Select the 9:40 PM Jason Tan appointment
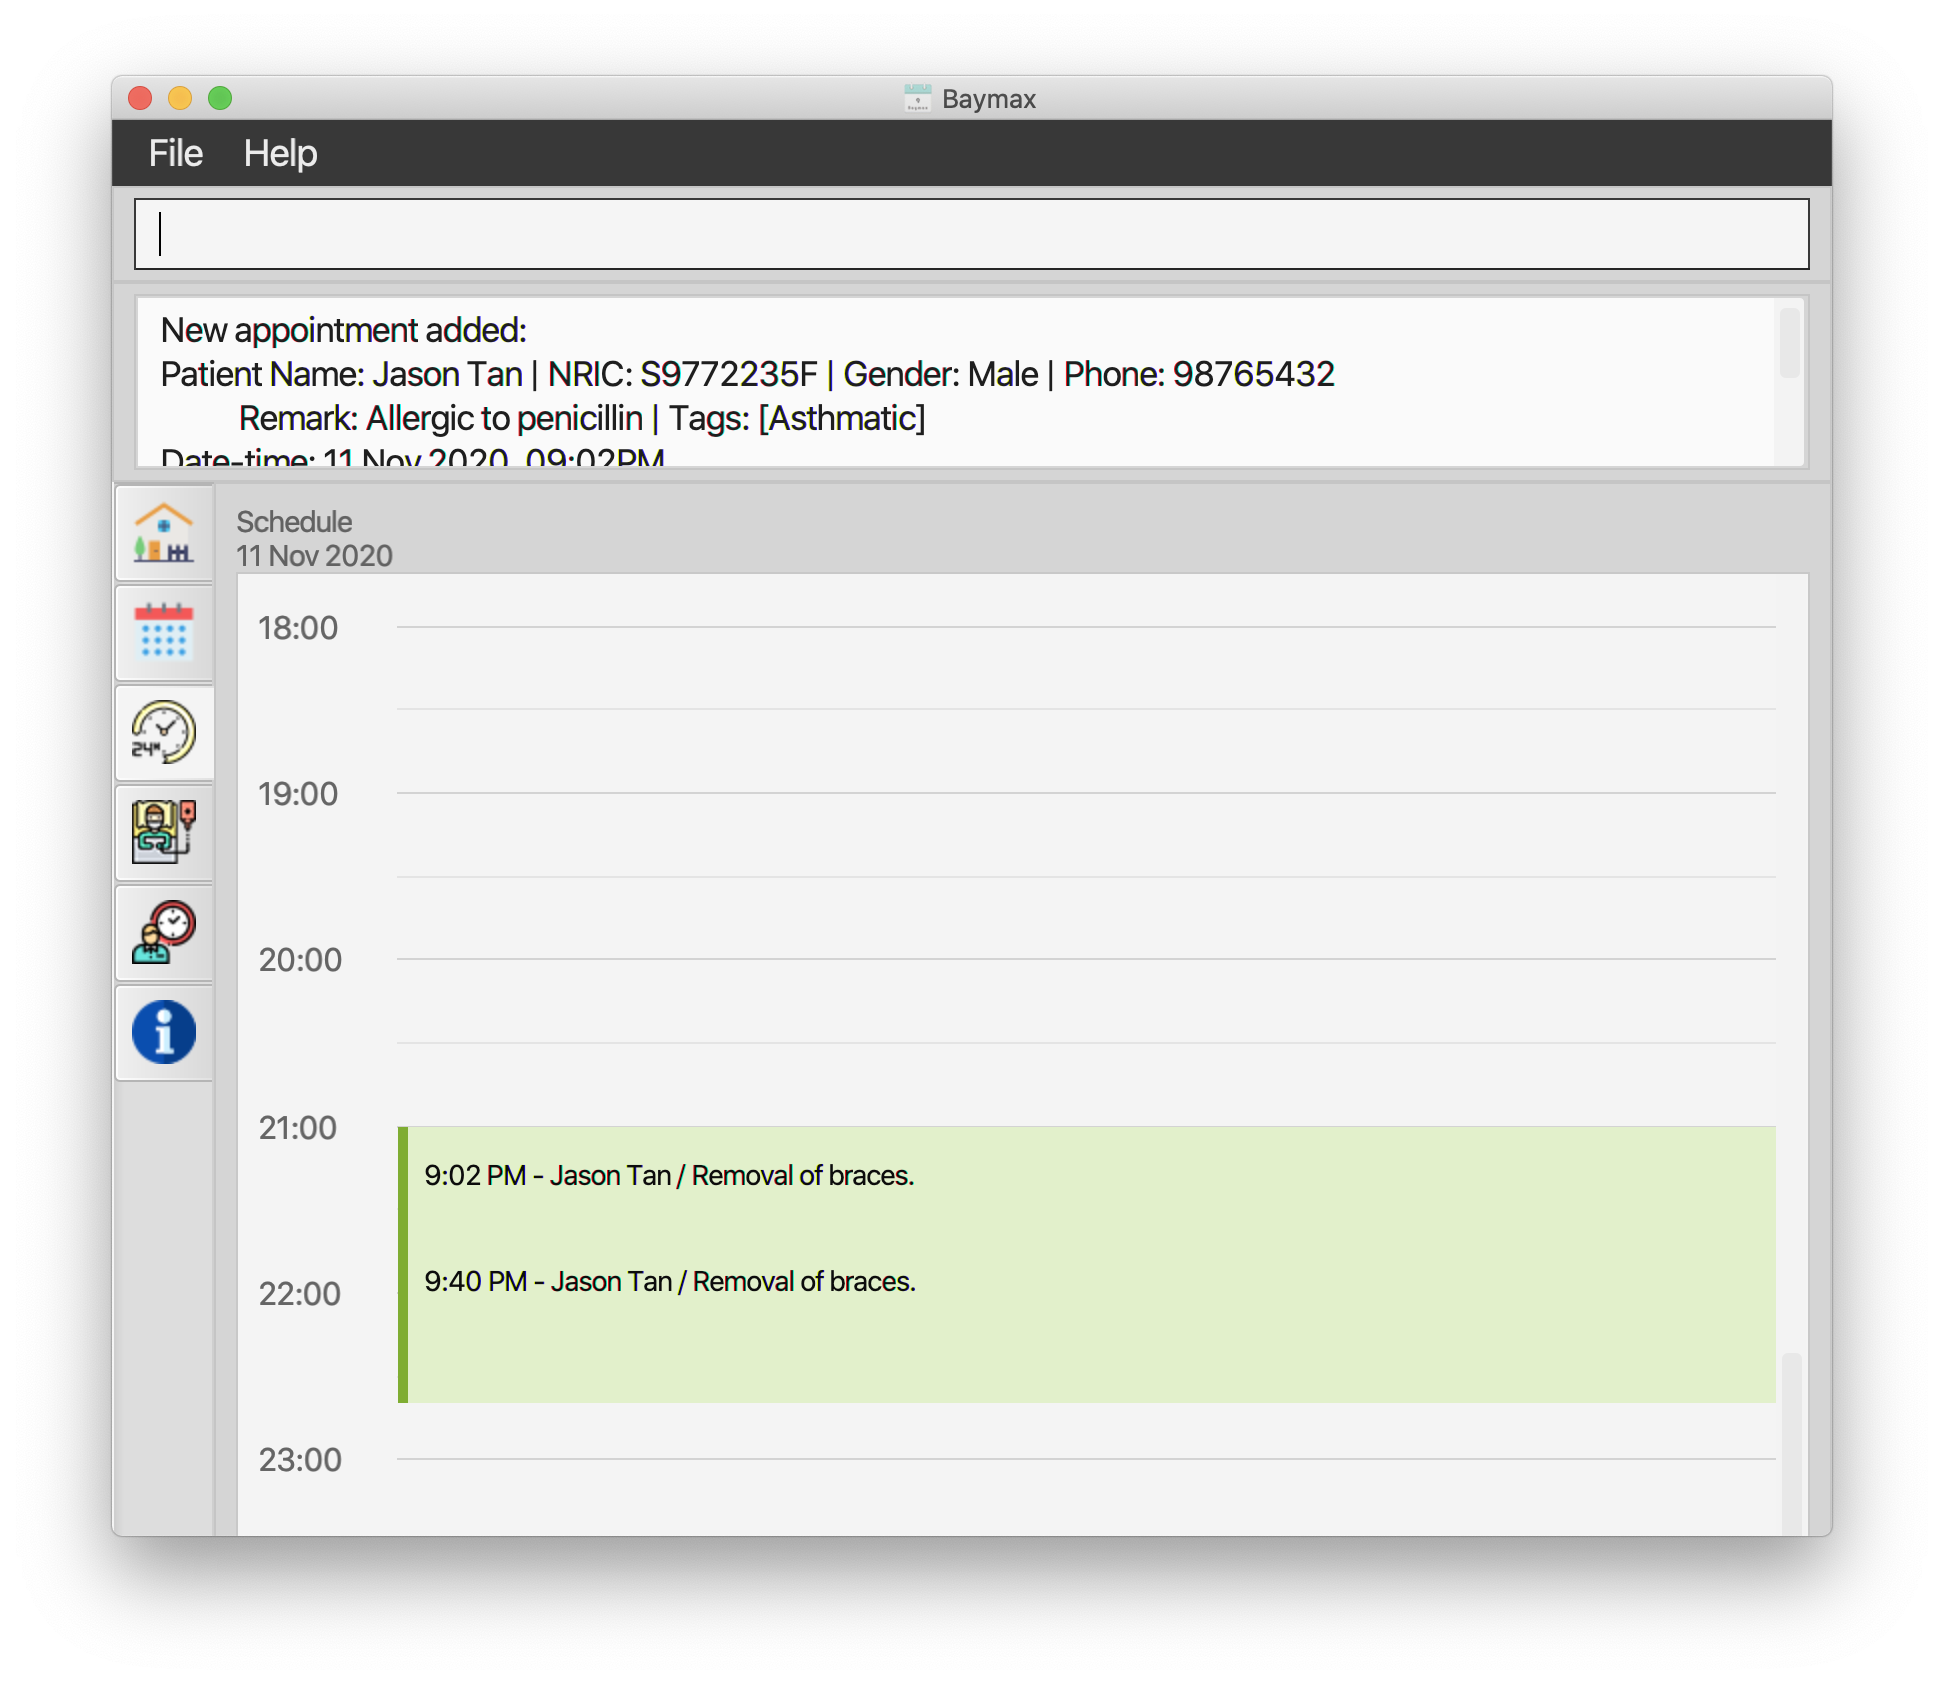 [670, 1282]
